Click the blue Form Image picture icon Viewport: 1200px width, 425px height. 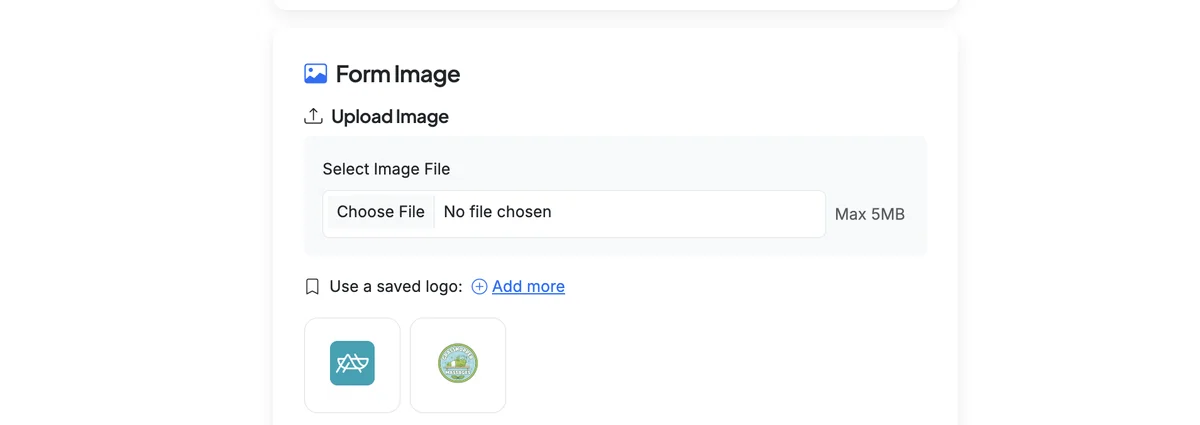pyautogui.click(x=315, y=73)
